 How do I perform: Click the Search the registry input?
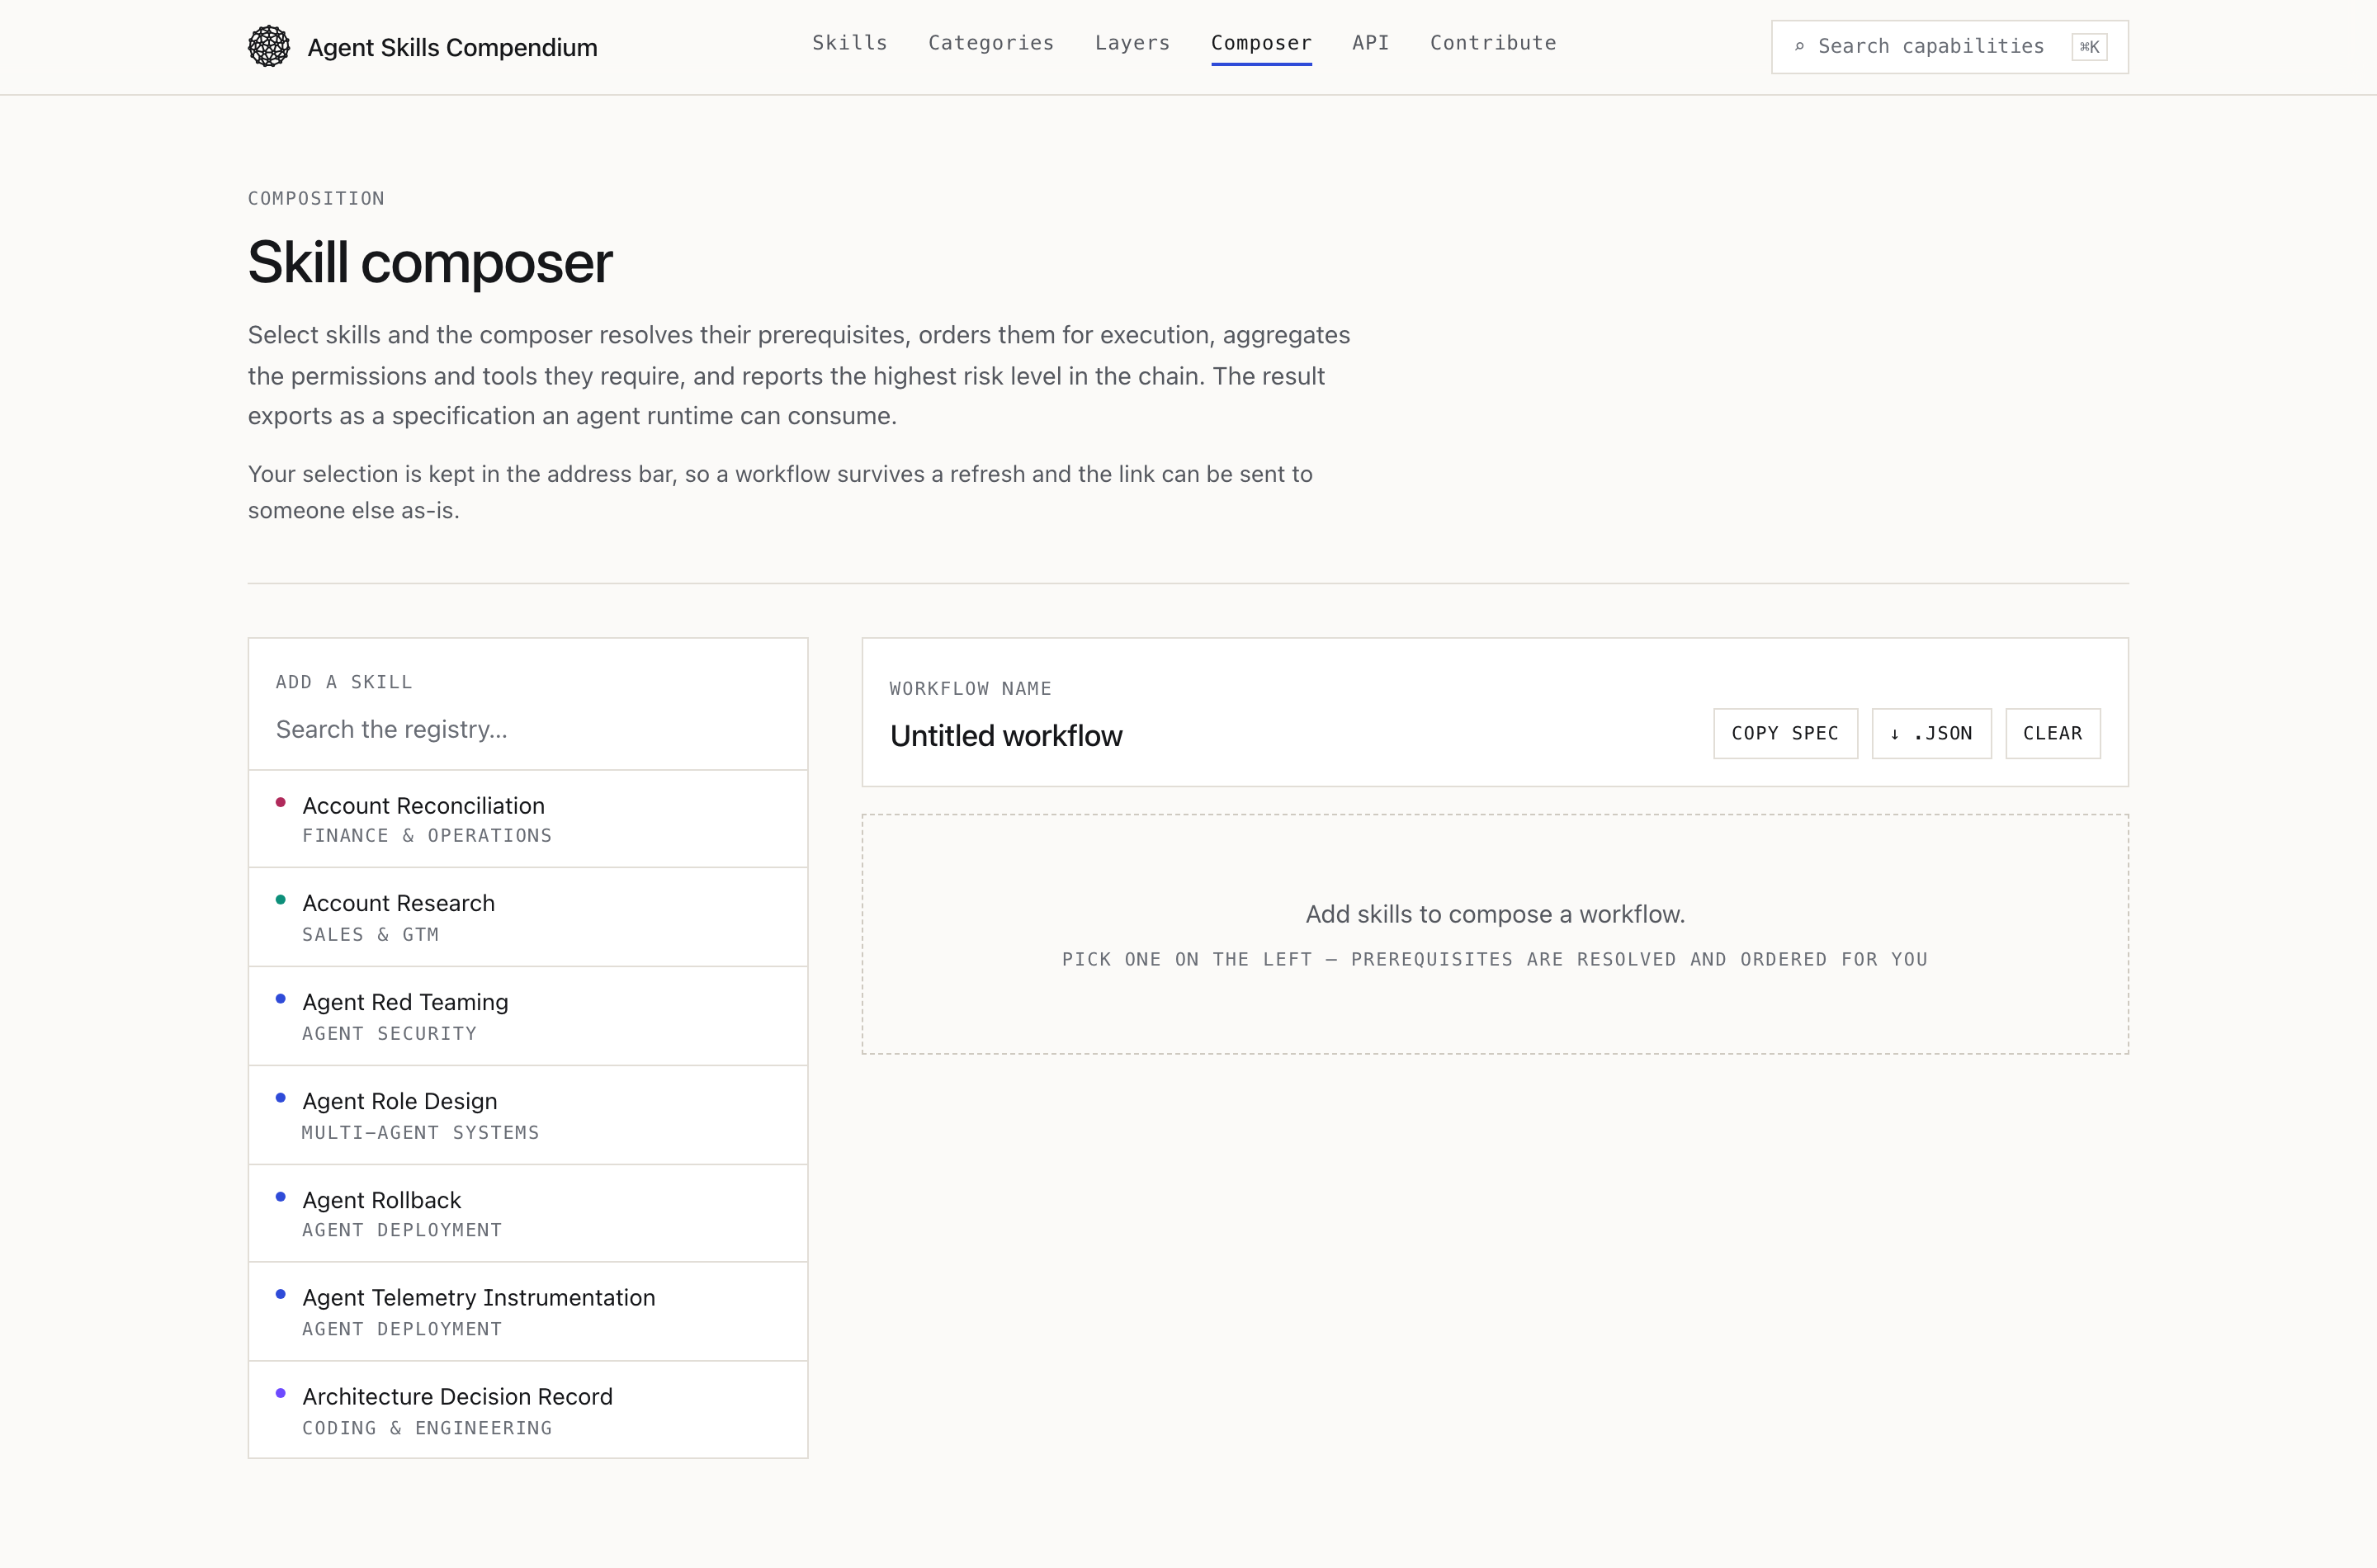click(527, 729)
